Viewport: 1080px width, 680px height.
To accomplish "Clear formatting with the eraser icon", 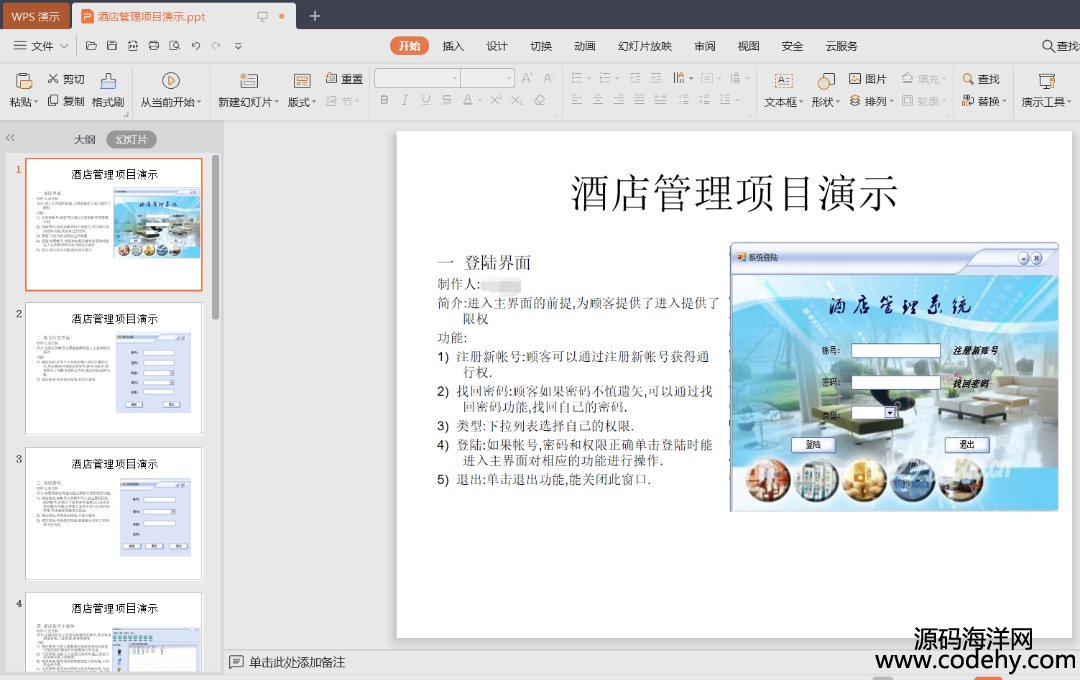I will [539, 101].
